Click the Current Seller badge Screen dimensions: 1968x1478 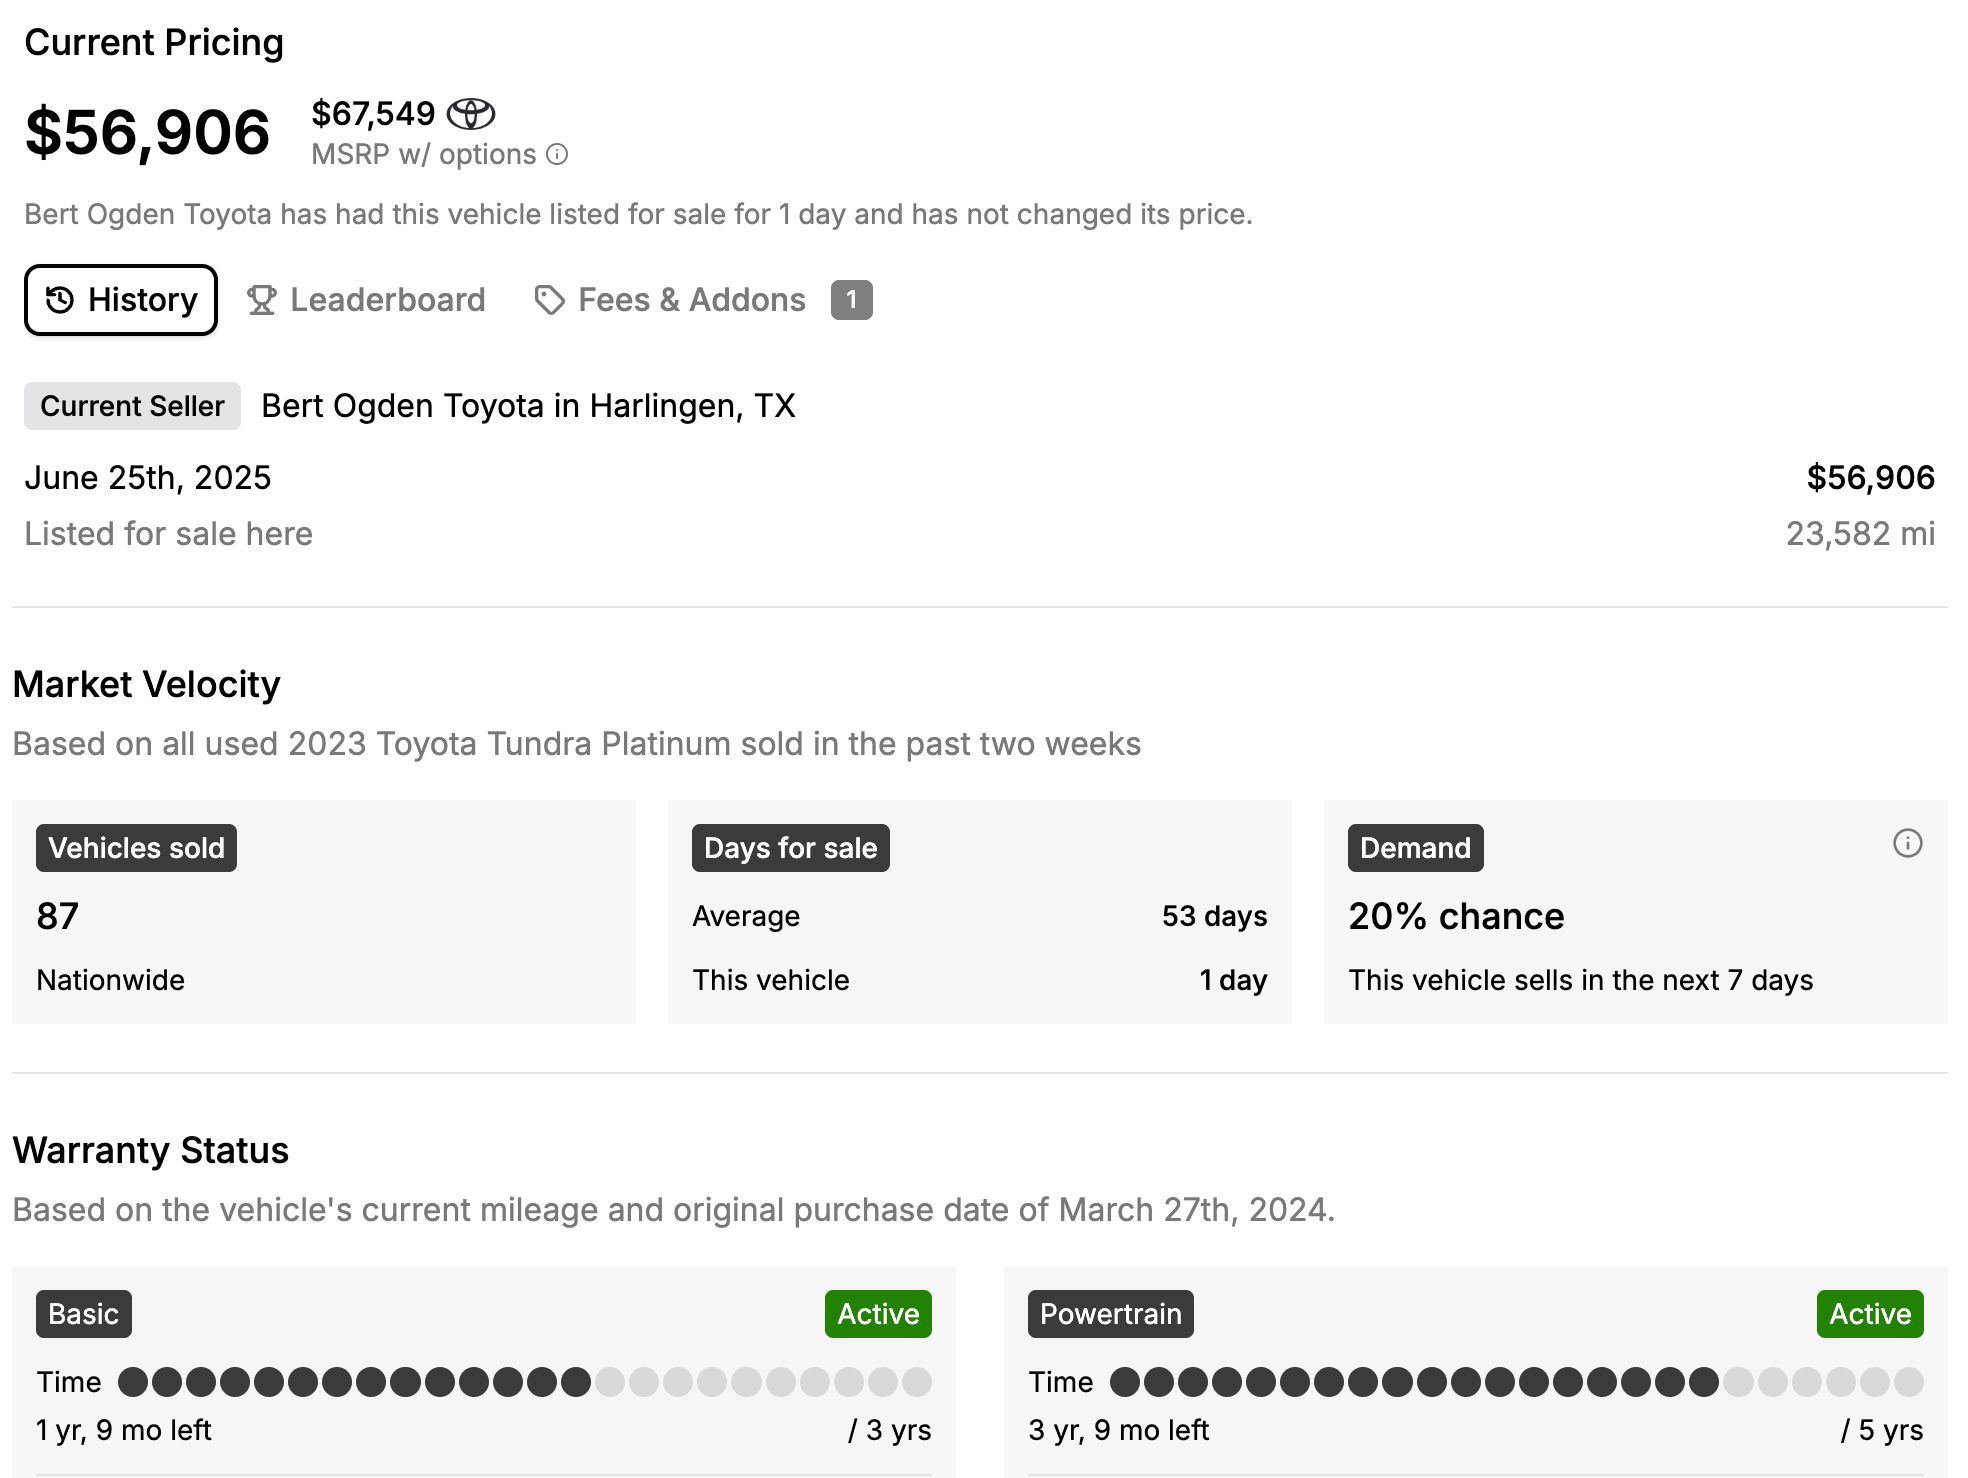[132, 406]
